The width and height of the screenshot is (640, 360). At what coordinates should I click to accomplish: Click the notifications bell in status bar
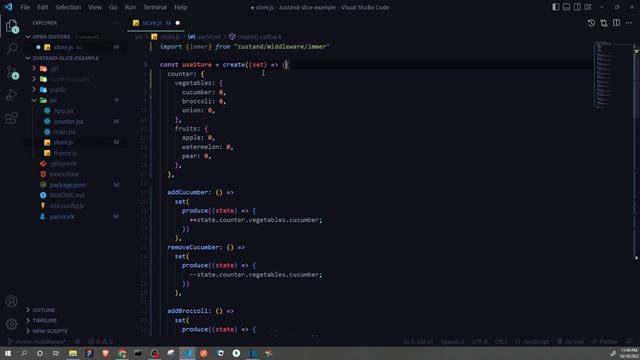pos(629,342)
